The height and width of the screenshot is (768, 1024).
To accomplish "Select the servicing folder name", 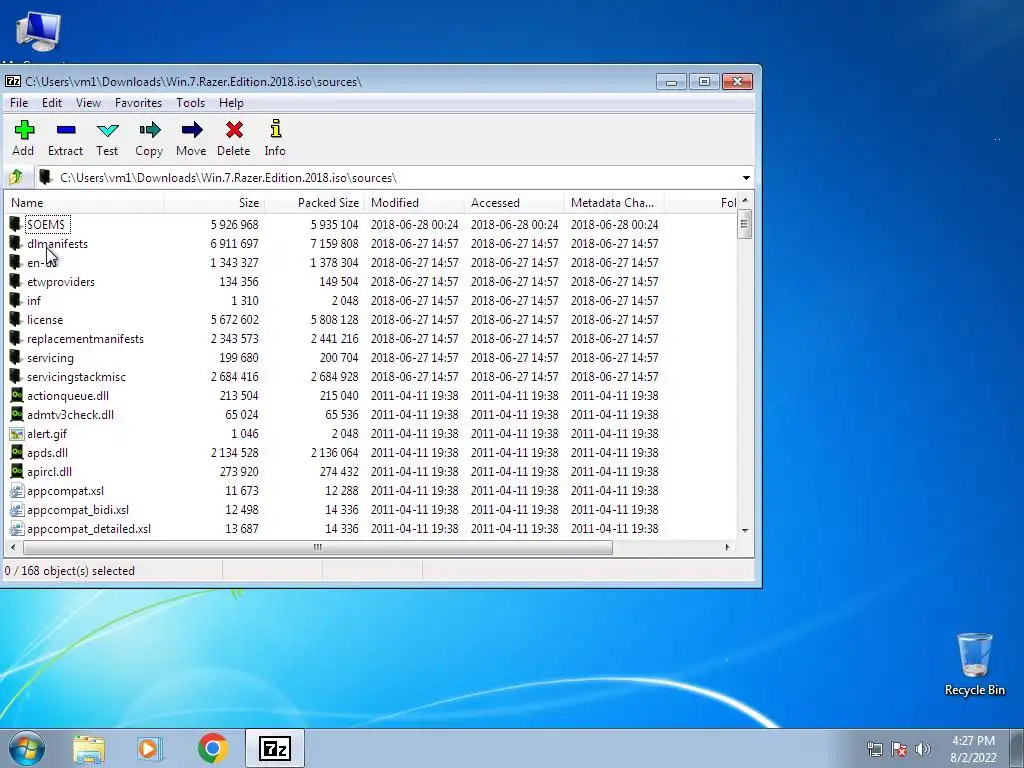I will [x=50, y=357].
